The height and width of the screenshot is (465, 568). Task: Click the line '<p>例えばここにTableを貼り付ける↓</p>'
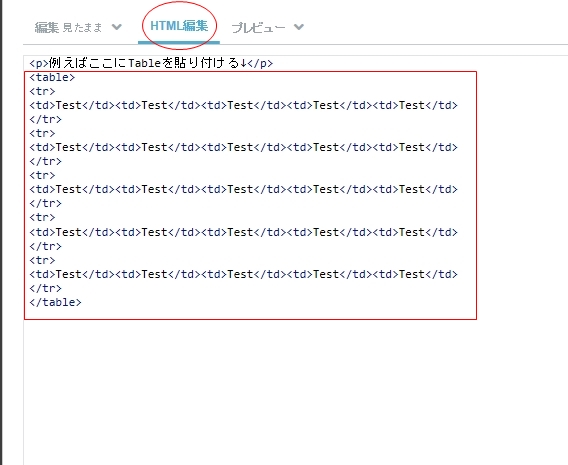tap(151, 63)
